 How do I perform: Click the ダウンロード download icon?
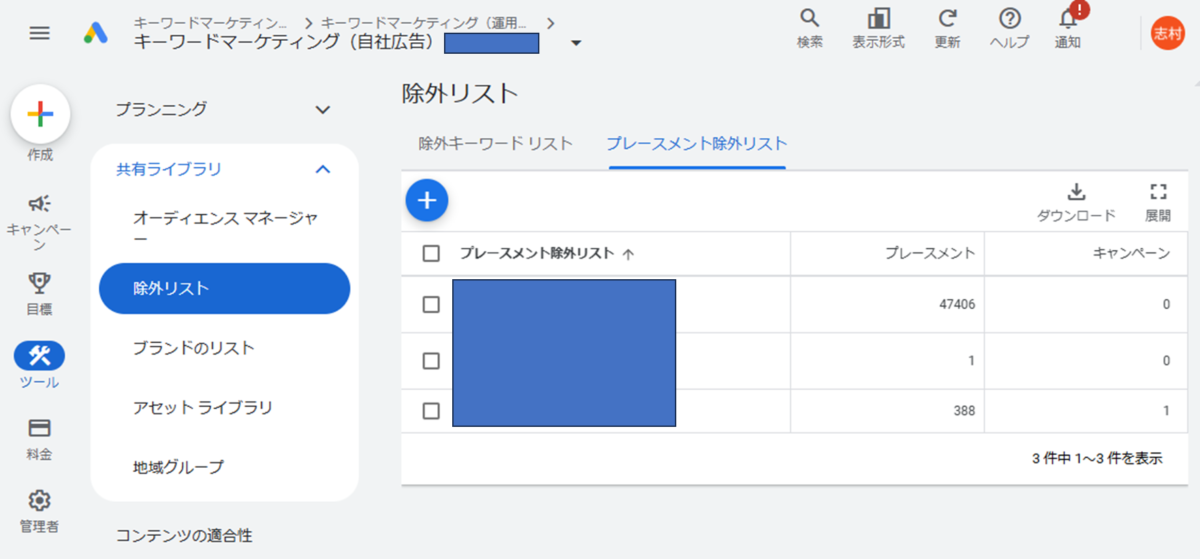click(x=1076, y=192)
